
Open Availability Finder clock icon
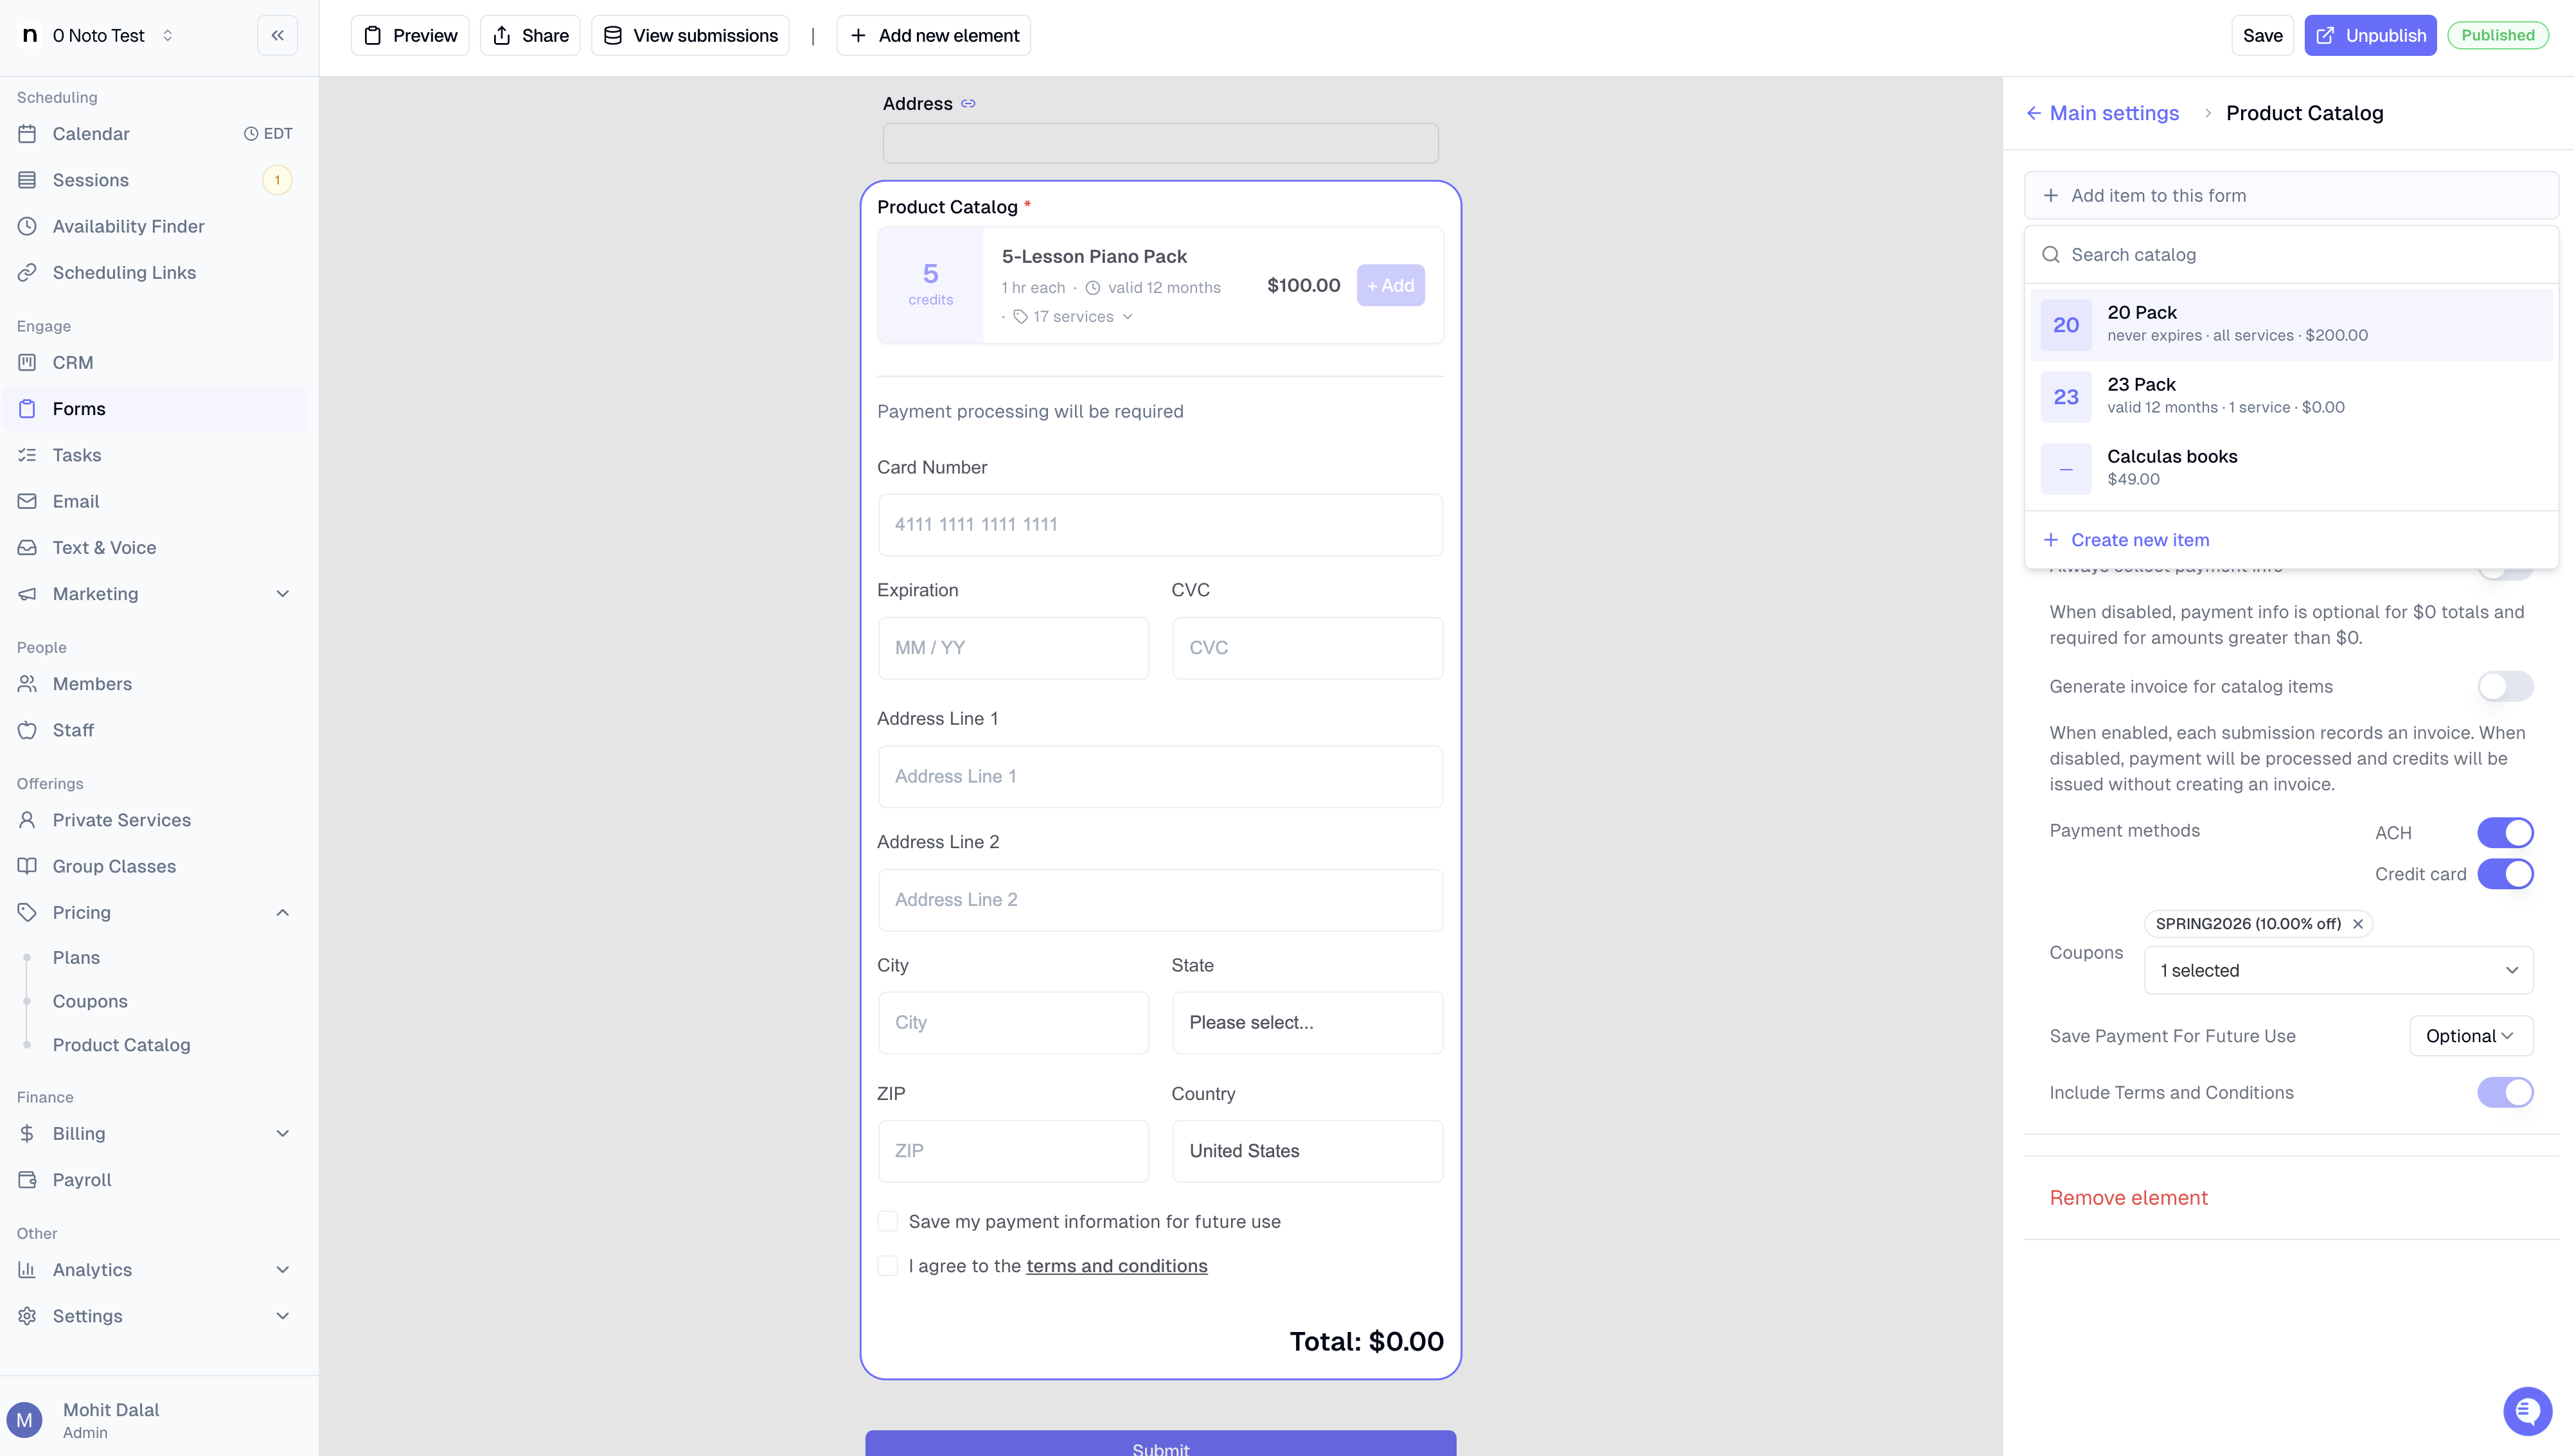(27, 226)
